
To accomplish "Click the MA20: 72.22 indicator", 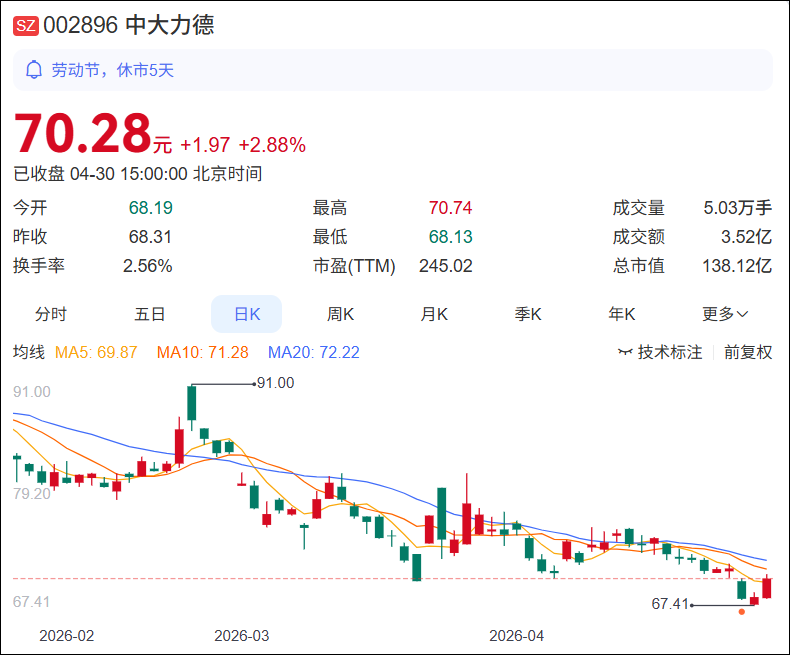I will point(313,352).
